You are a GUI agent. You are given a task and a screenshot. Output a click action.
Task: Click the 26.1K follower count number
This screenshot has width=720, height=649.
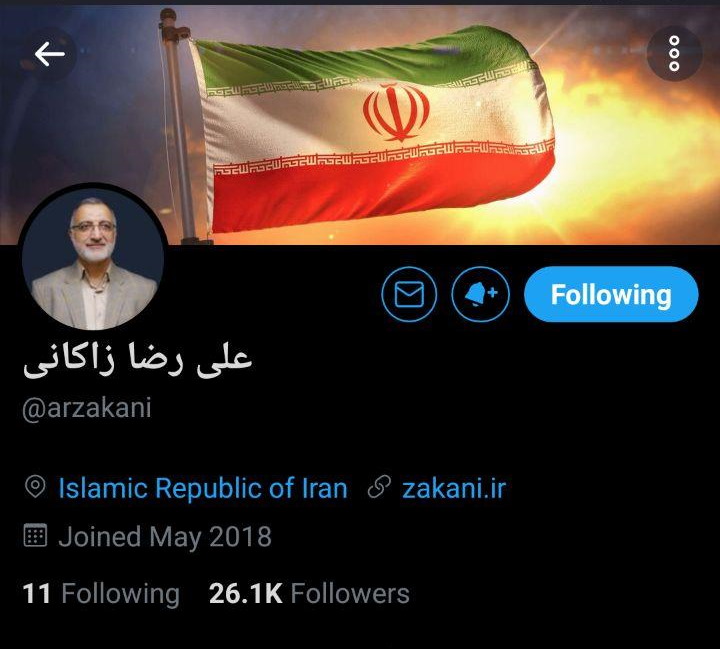pos(245,593)
